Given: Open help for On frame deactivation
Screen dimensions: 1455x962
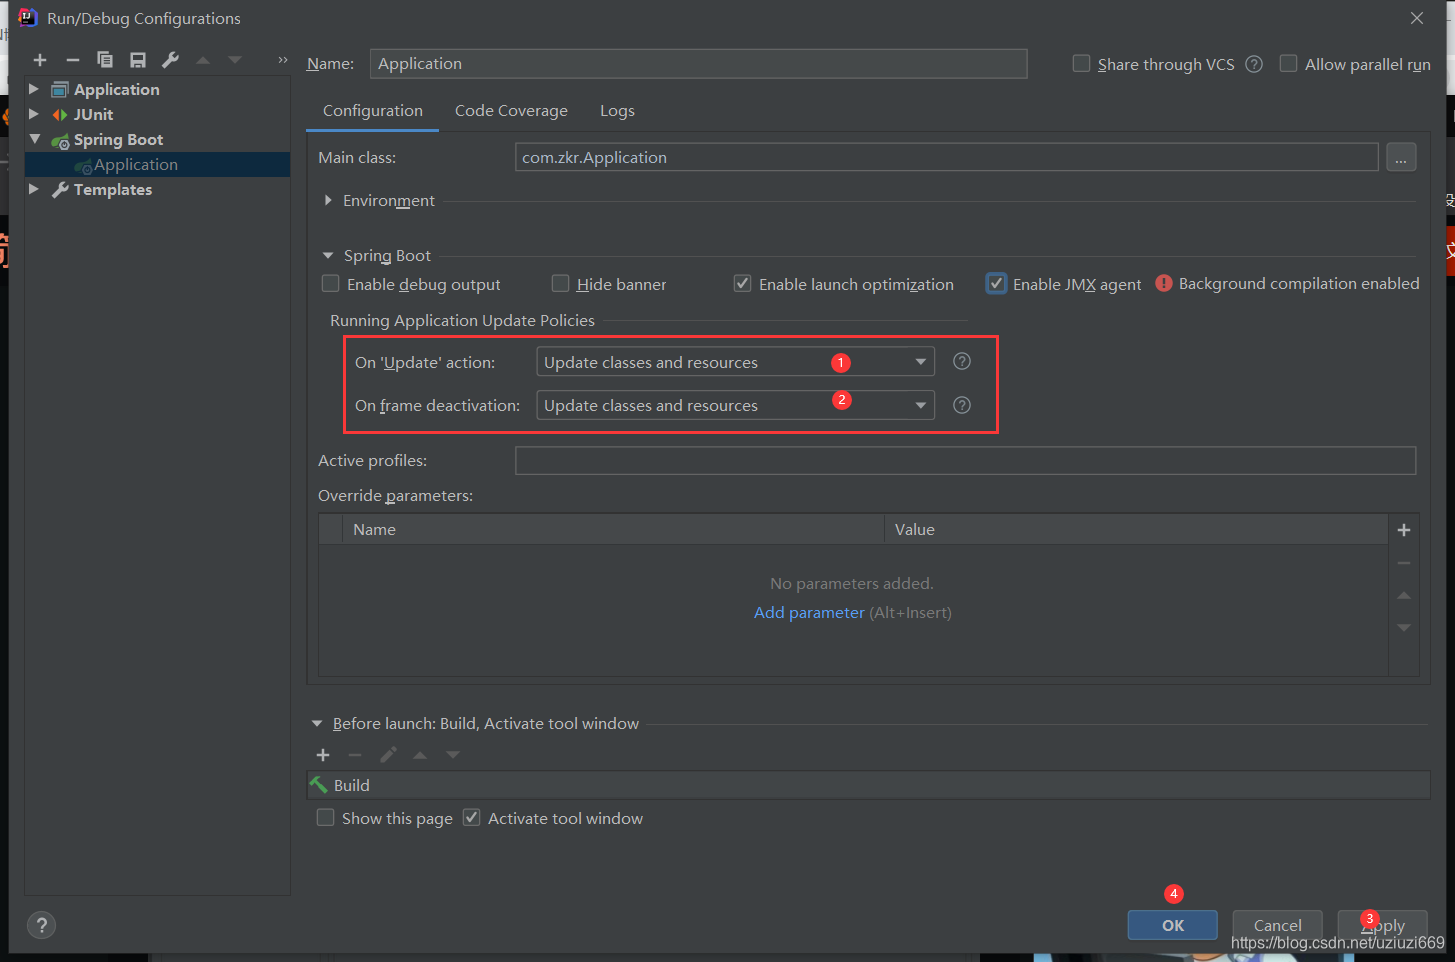Looking at the screenshot, I should pos(962,405).
